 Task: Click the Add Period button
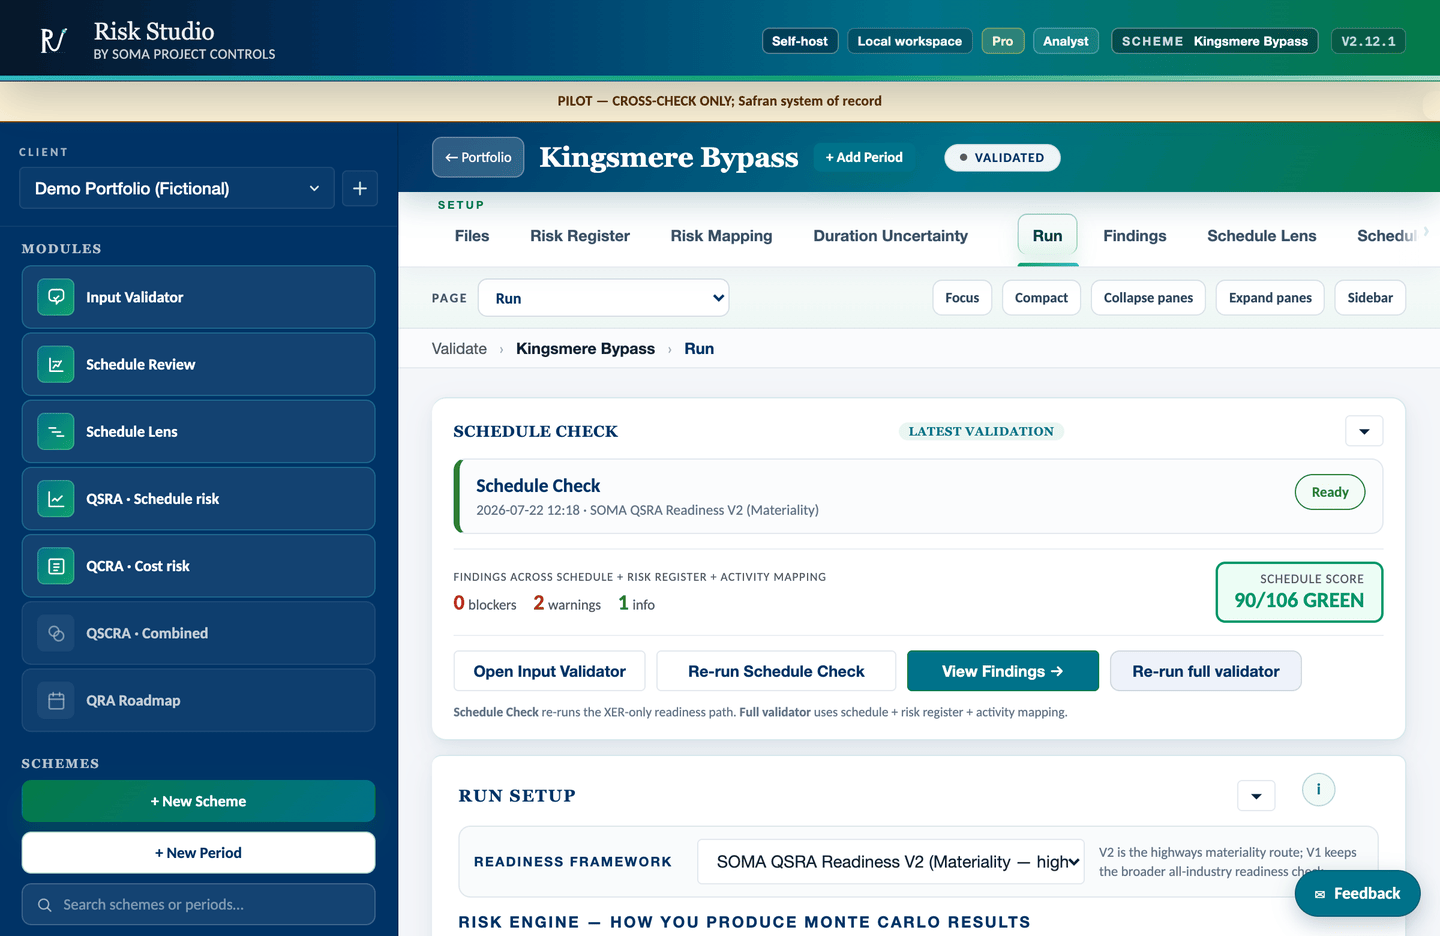(x=864, y=157)
